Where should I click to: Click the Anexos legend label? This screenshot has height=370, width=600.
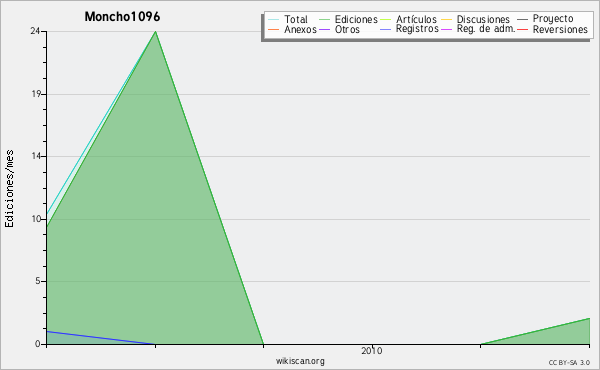(x=300, y=29)
